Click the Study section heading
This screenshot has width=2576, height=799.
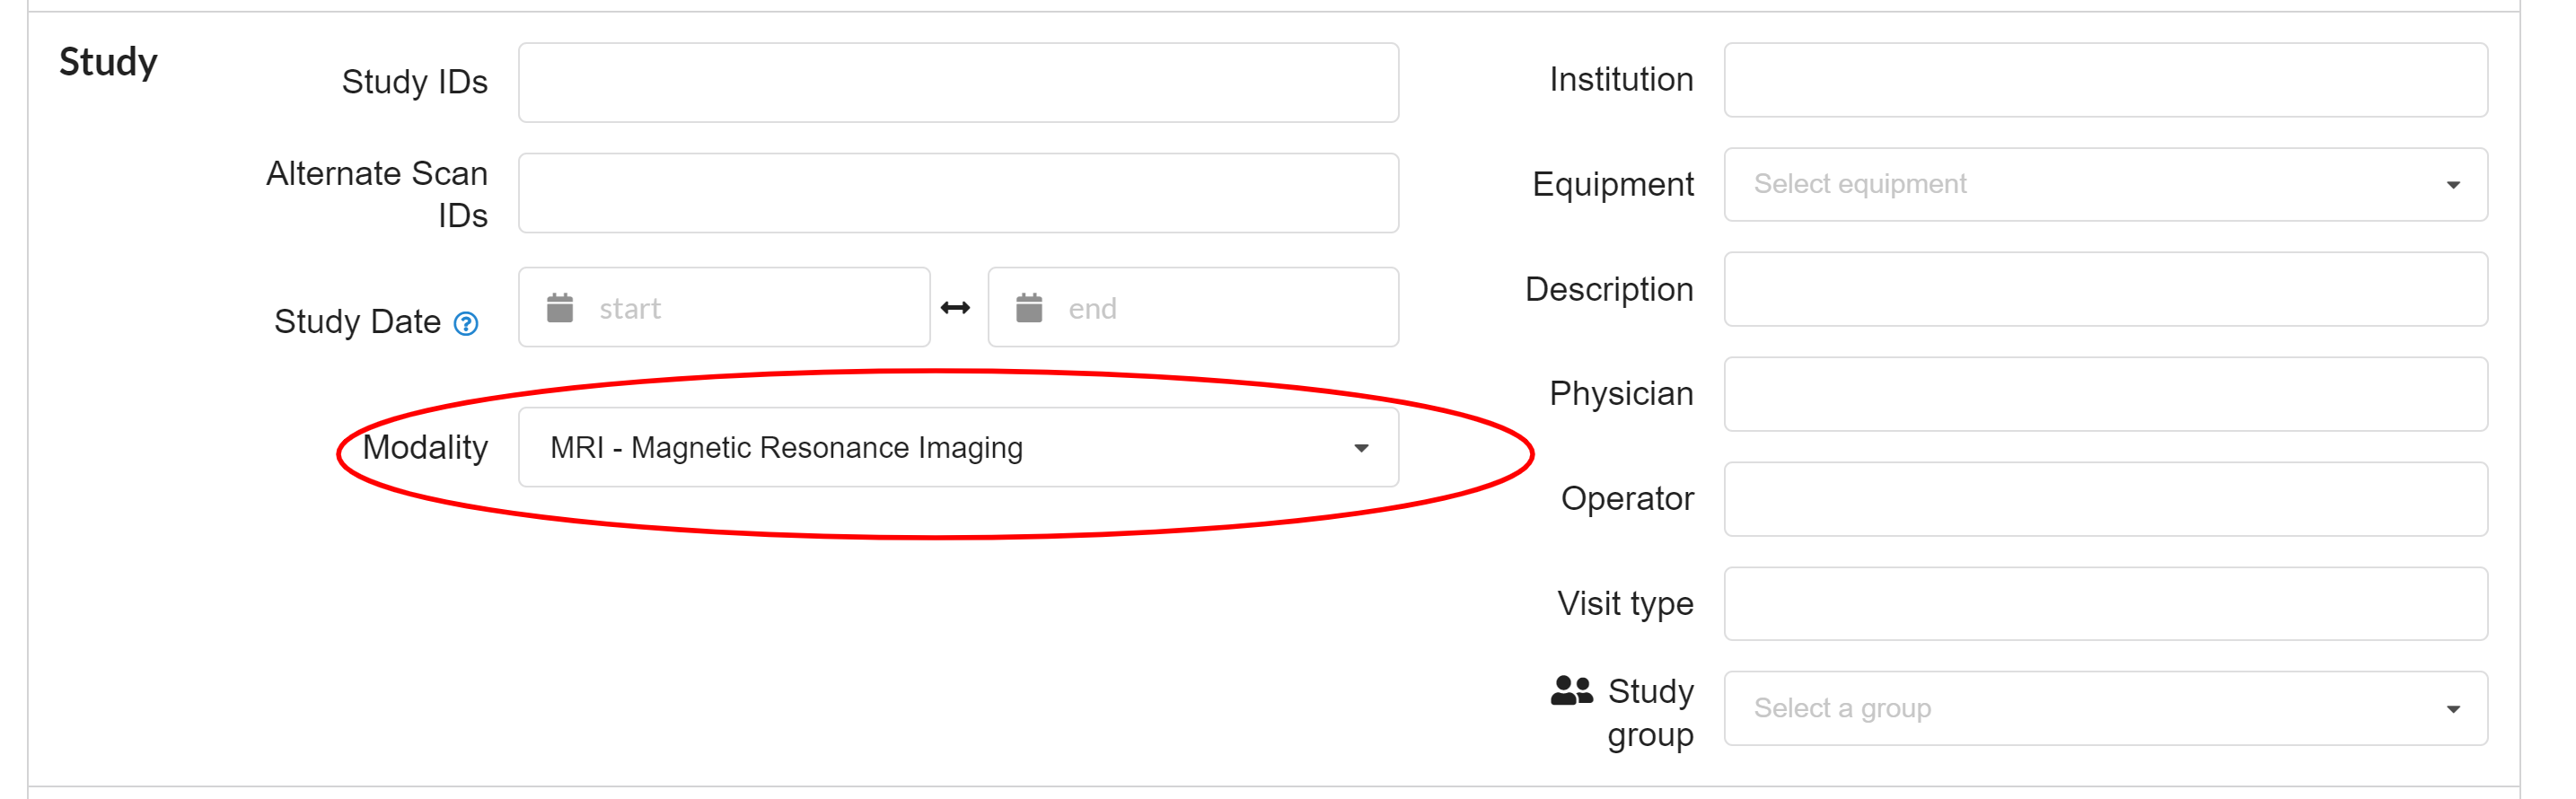[x=108, y=62]
